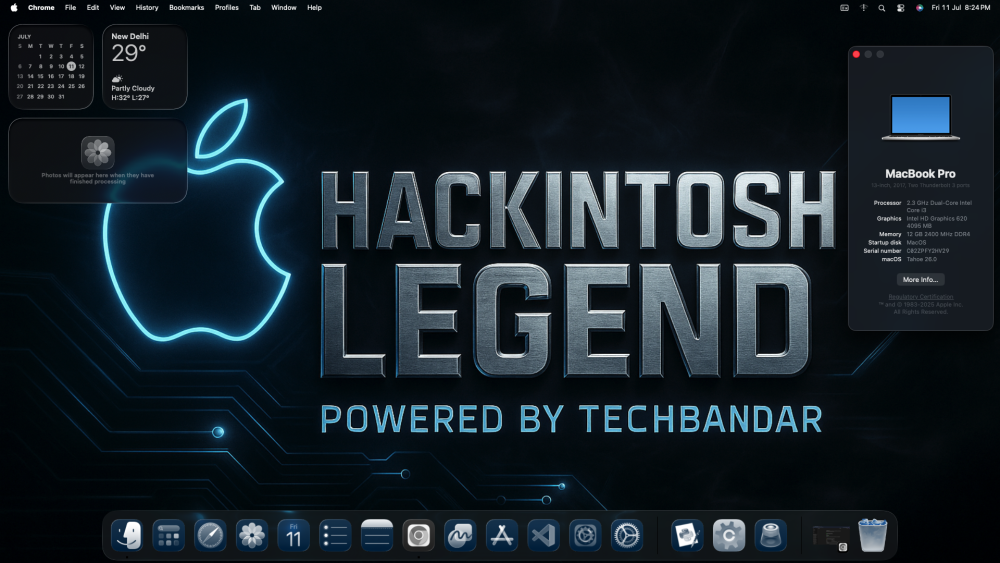Open the Help menu
This screenshot has width=1000, height=563.
click(x=314, y=8)
